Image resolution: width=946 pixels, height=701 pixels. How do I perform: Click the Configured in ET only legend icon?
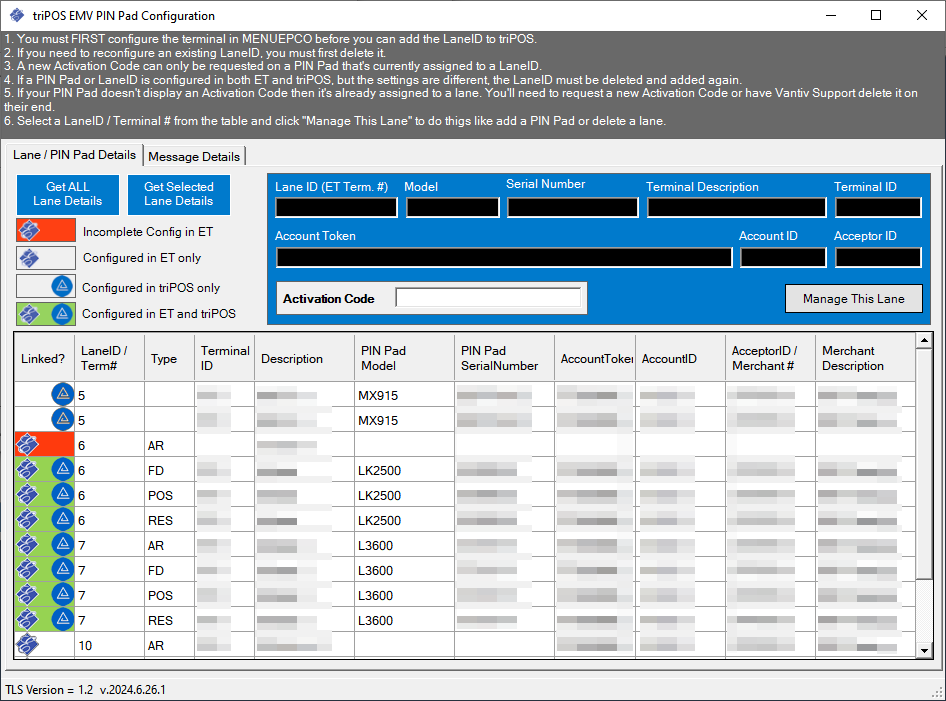point(46,258)
